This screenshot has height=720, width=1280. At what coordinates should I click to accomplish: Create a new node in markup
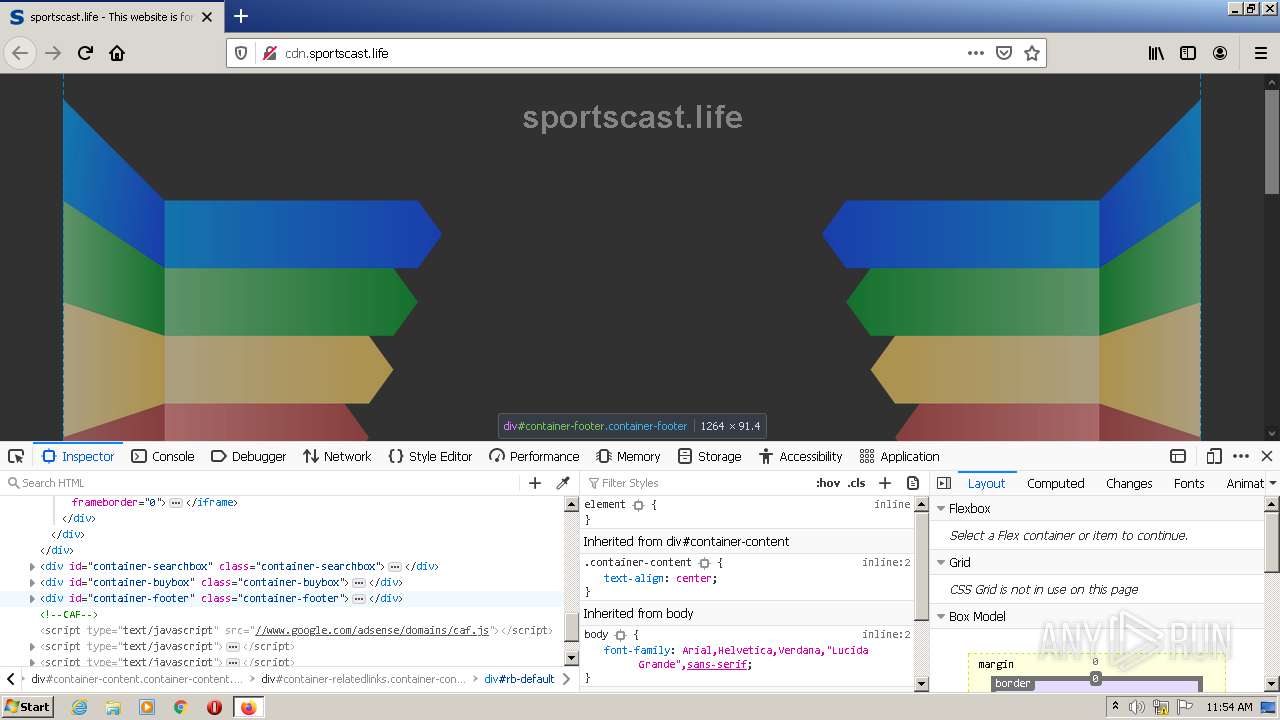(535, 483)
